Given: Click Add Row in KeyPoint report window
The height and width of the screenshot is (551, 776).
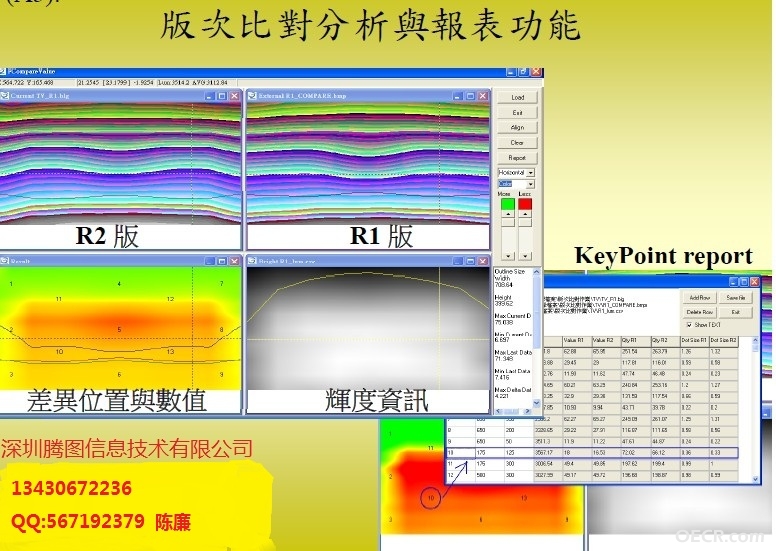Looking at the screenshot, I should (700, 298).
